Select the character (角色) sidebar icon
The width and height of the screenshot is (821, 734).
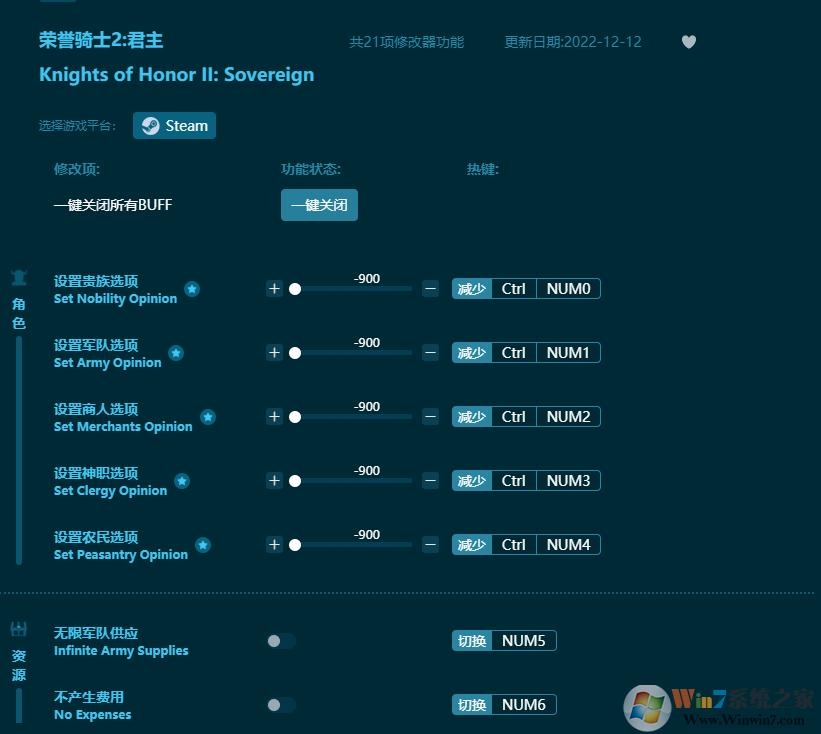pos(19,278)
